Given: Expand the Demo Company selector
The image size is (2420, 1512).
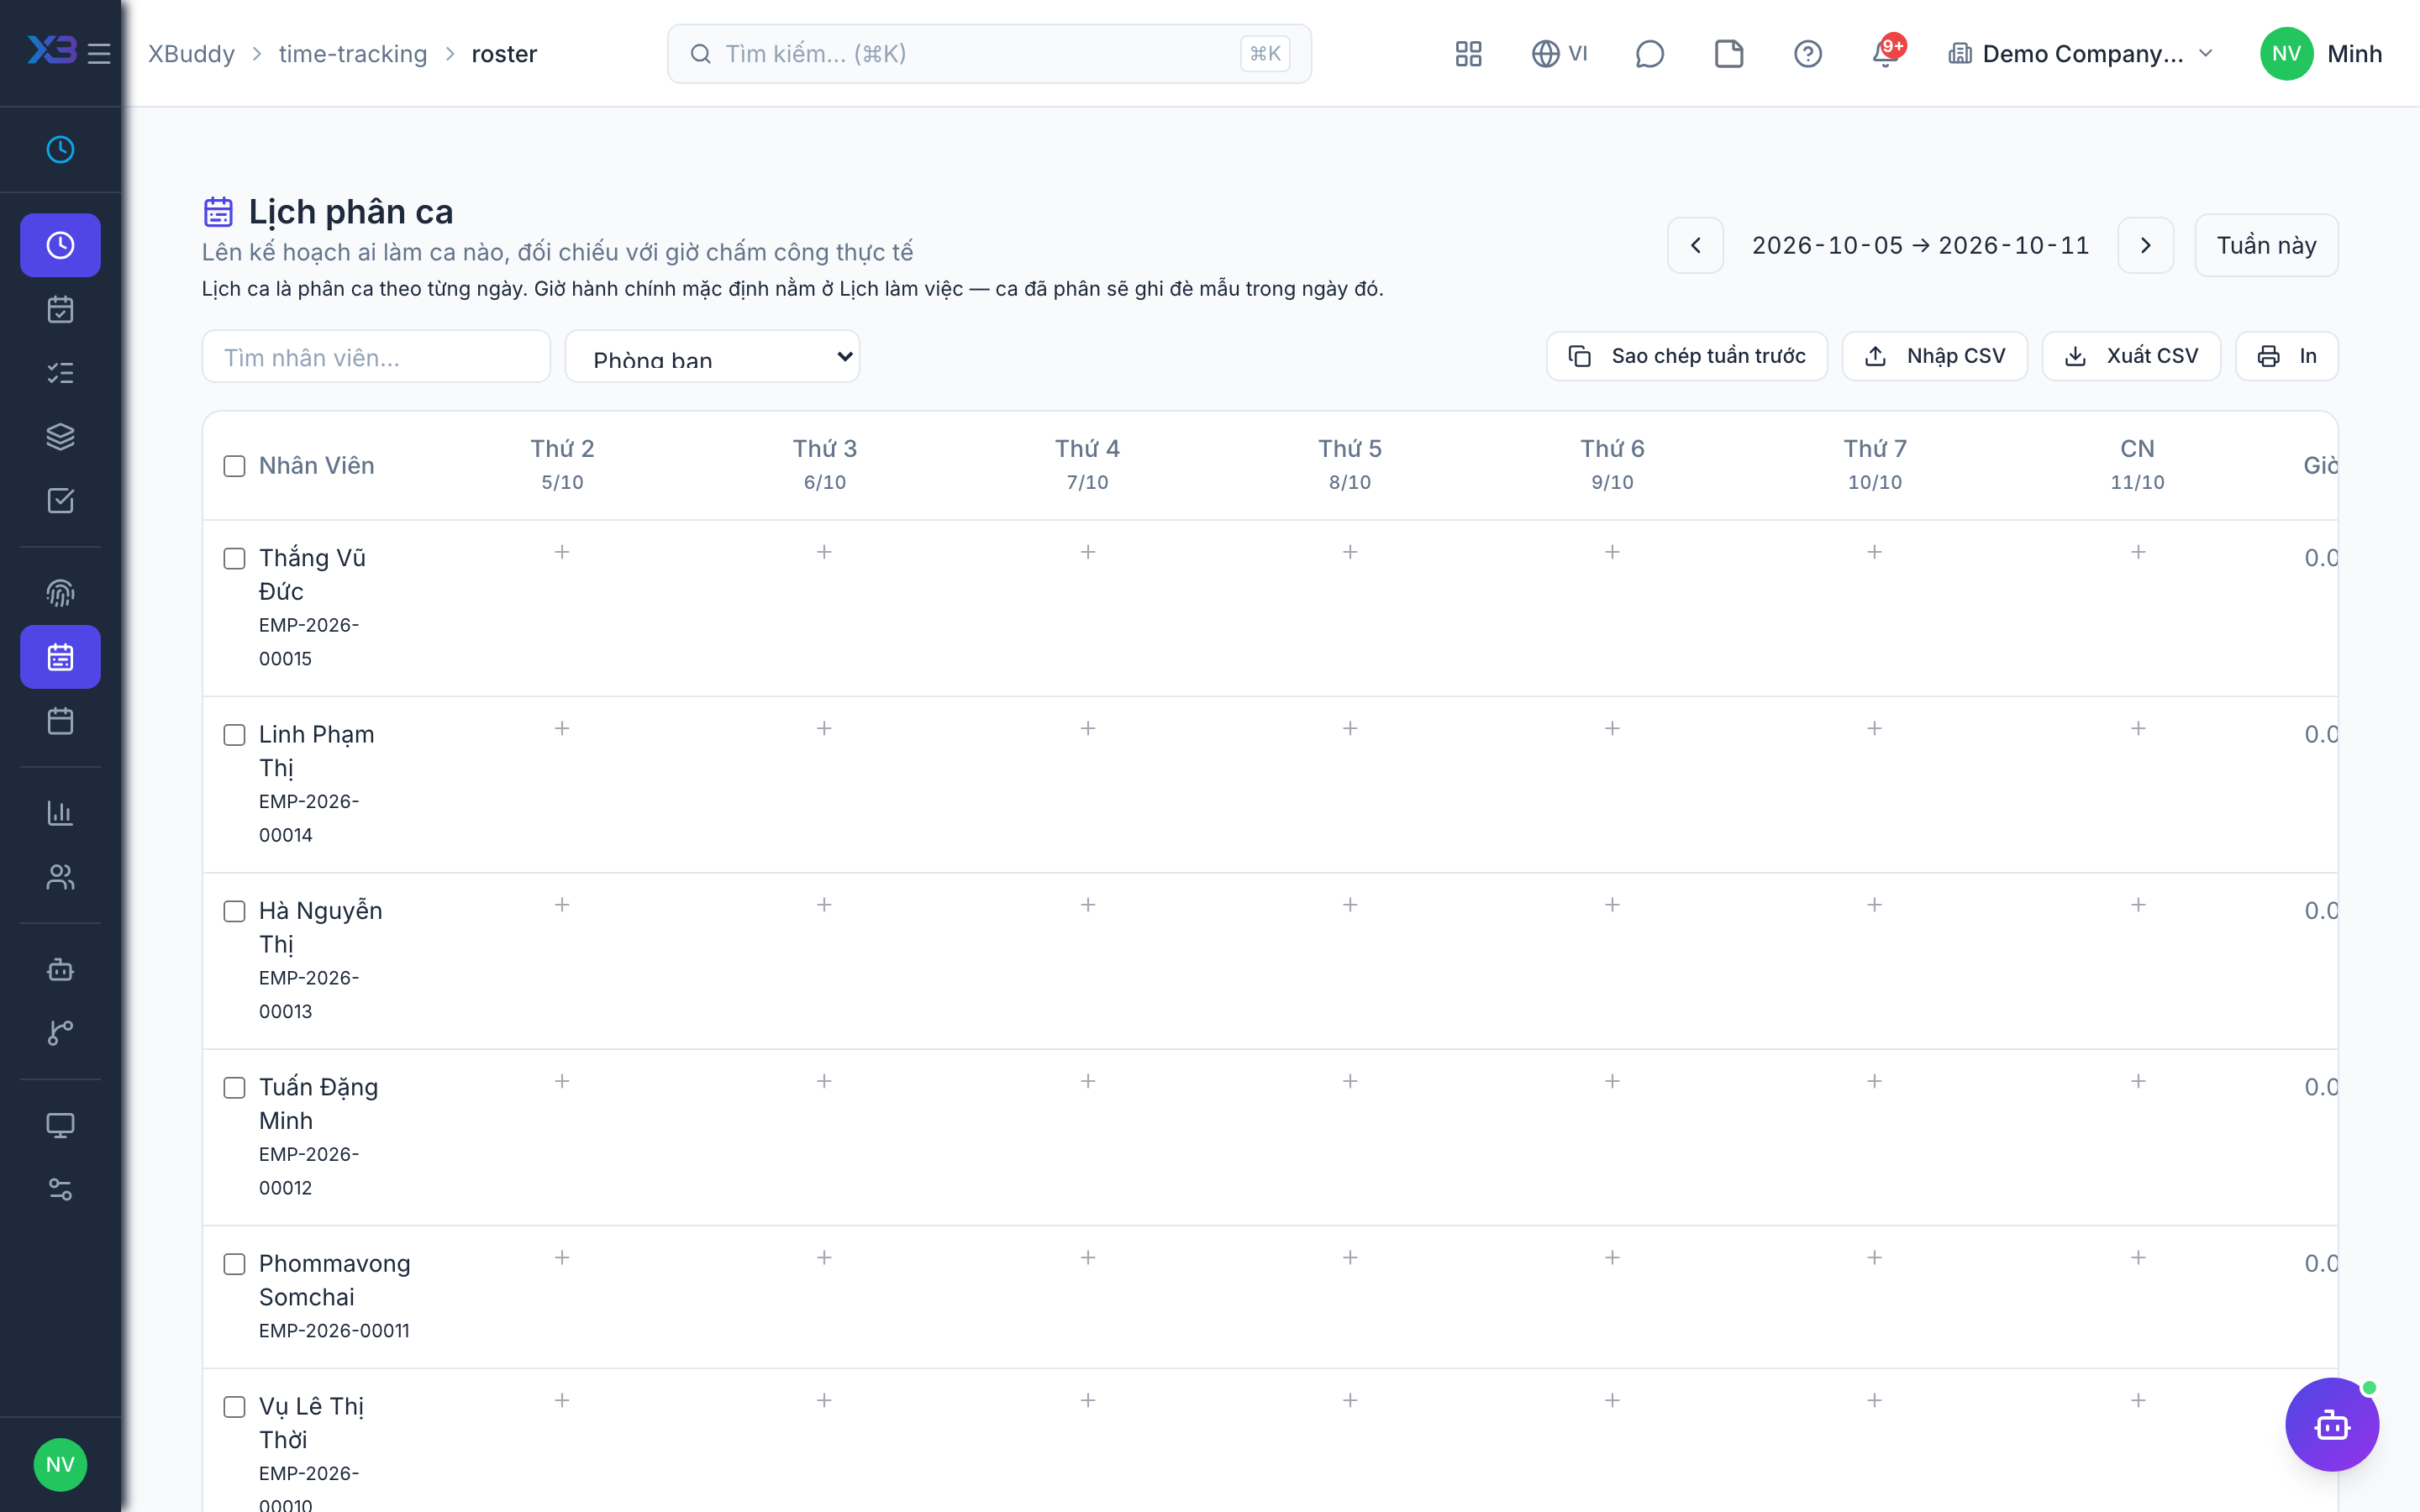Looking at the screenshot, I should (2081, 53).
